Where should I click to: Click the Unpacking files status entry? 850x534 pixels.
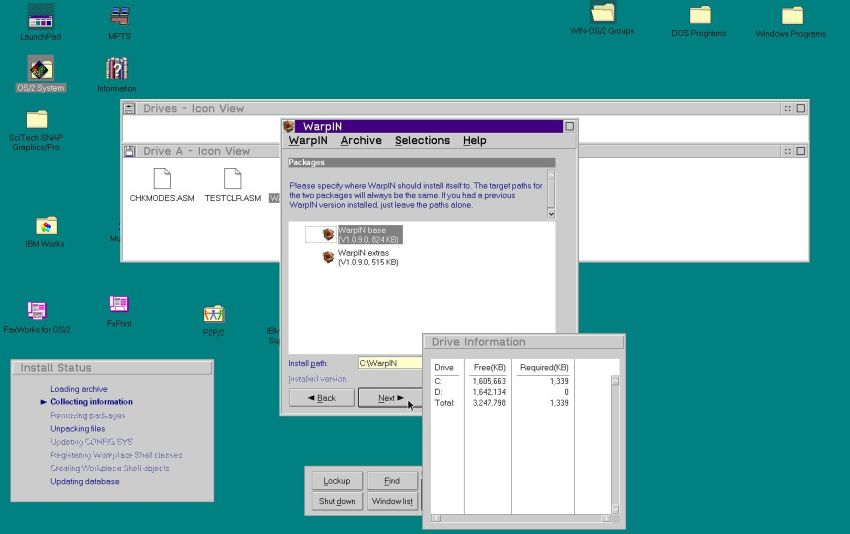pyautogui.click(x=78, y=428)
